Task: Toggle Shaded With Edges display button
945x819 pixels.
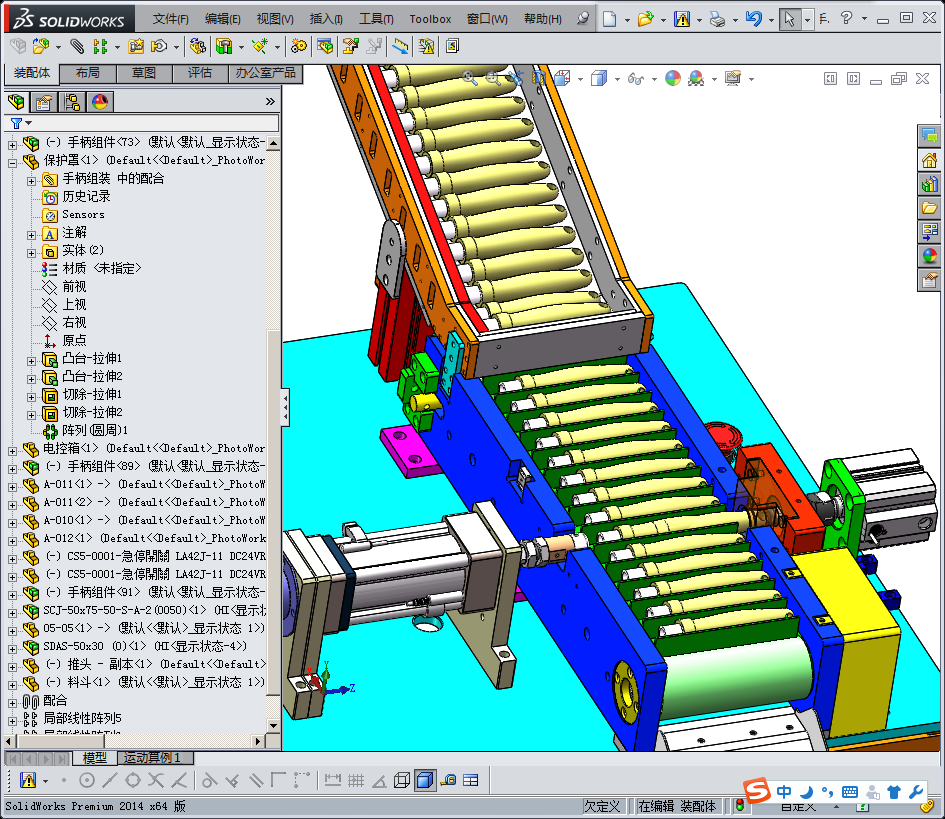Action: point(425,780)
